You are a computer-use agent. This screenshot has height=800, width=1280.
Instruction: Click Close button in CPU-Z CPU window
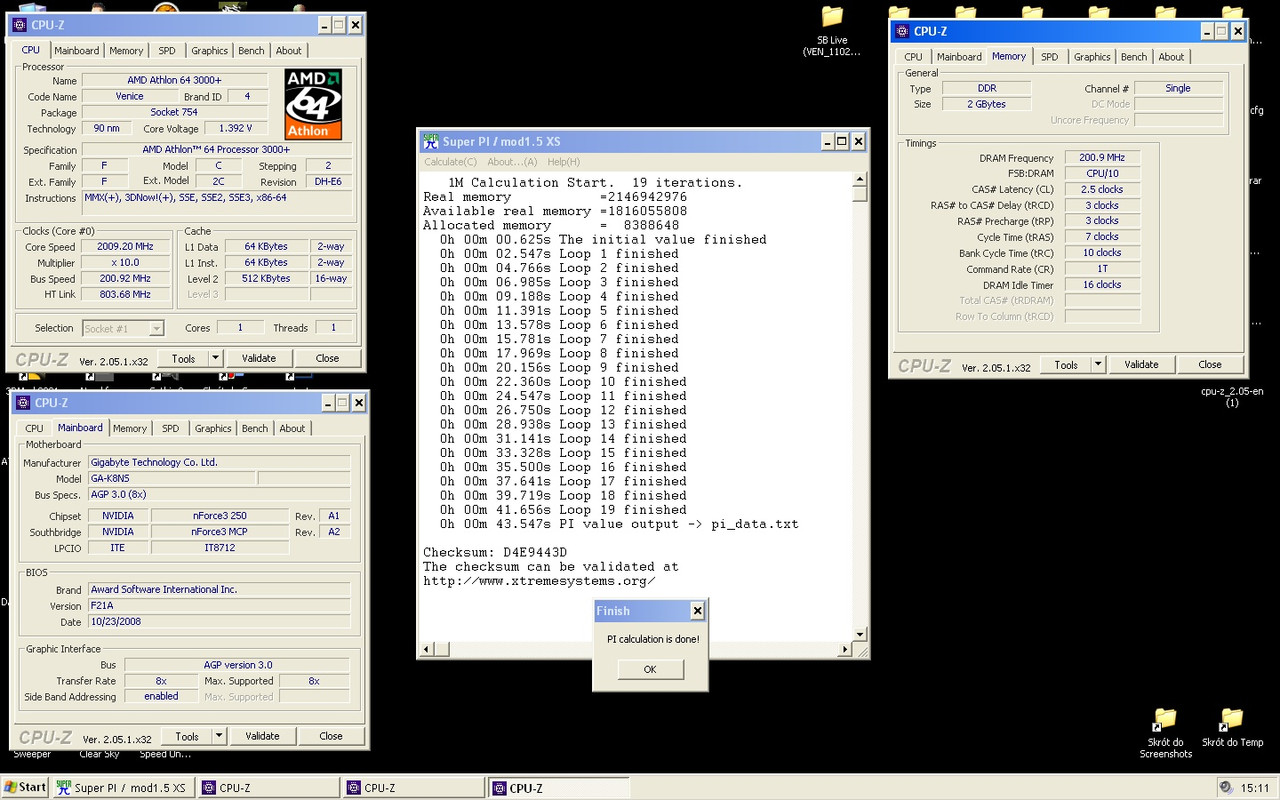click(327, 358)
